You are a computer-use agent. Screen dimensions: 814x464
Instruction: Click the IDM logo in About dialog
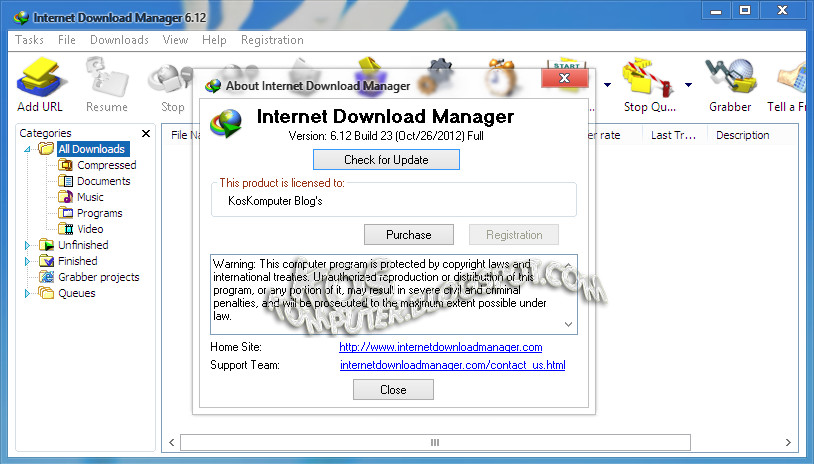coord(226,124)
